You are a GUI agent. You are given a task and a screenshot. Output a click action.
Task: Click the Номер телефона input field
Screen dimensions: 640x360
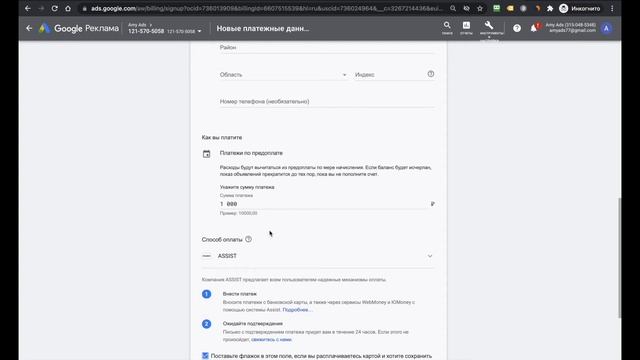coord(327,101)
